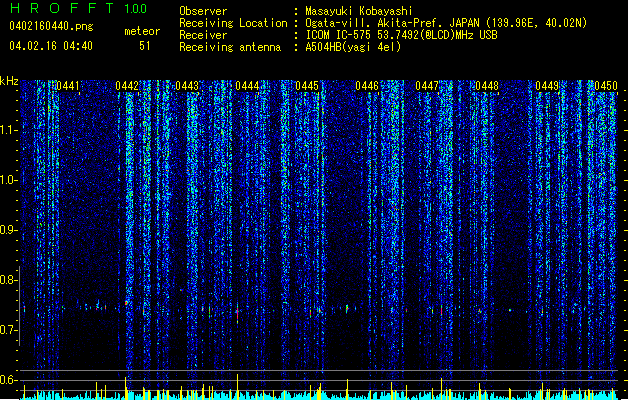
Task: Click the 0442 time marker
Action: coord(127,86)
